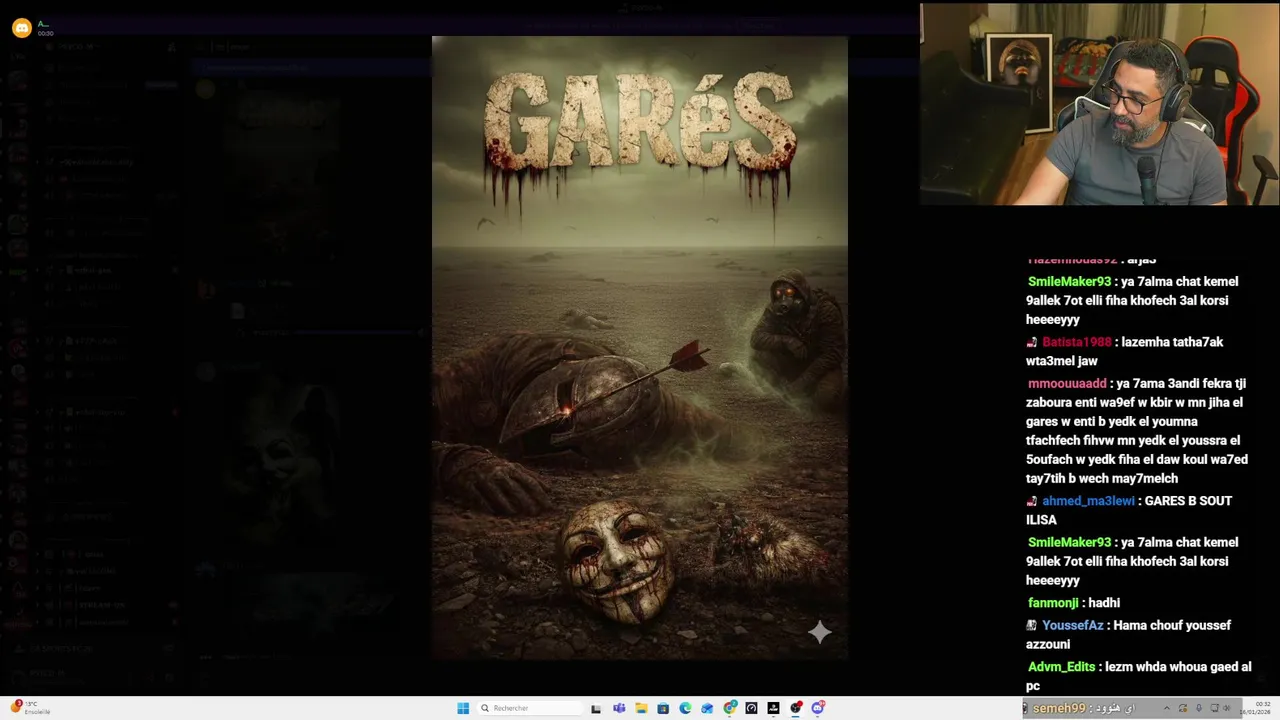Click the Rechercher search box in taskbar
Viewport: 1280px width, 720px height.
click(x=530, y=708)
